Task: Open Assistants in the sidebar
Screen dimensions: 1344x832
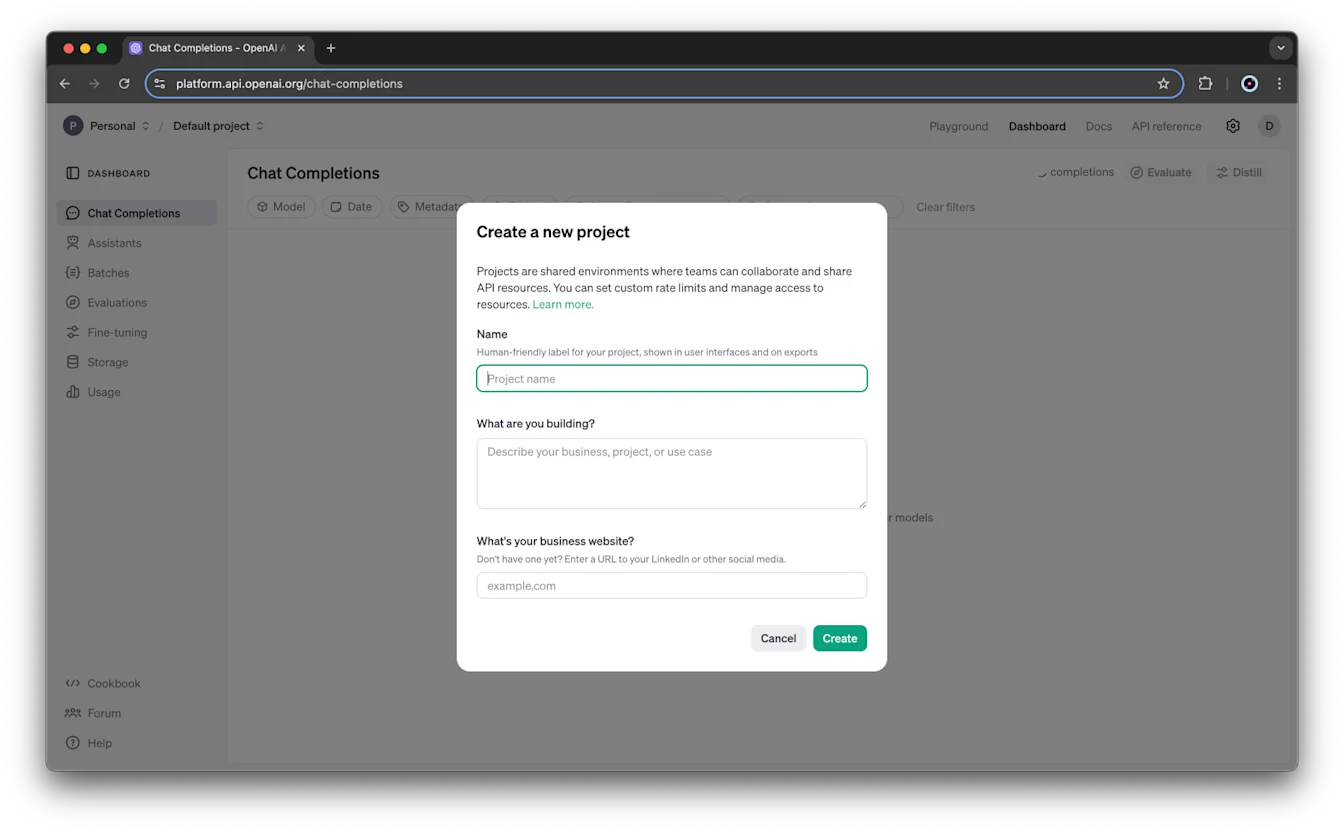Action: click(x=137, y=243)
